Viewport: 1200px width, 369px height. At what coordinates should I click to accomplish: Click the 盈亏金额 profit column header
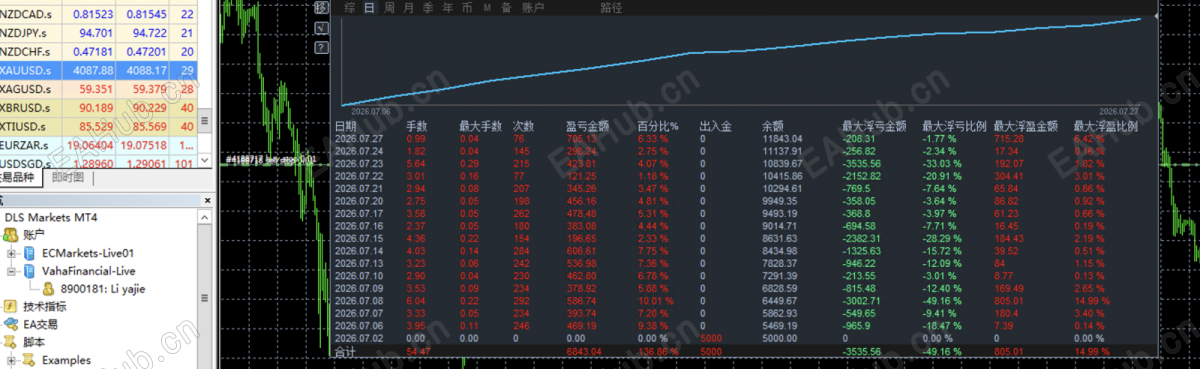pyautogui.click(x=588, y=127)
